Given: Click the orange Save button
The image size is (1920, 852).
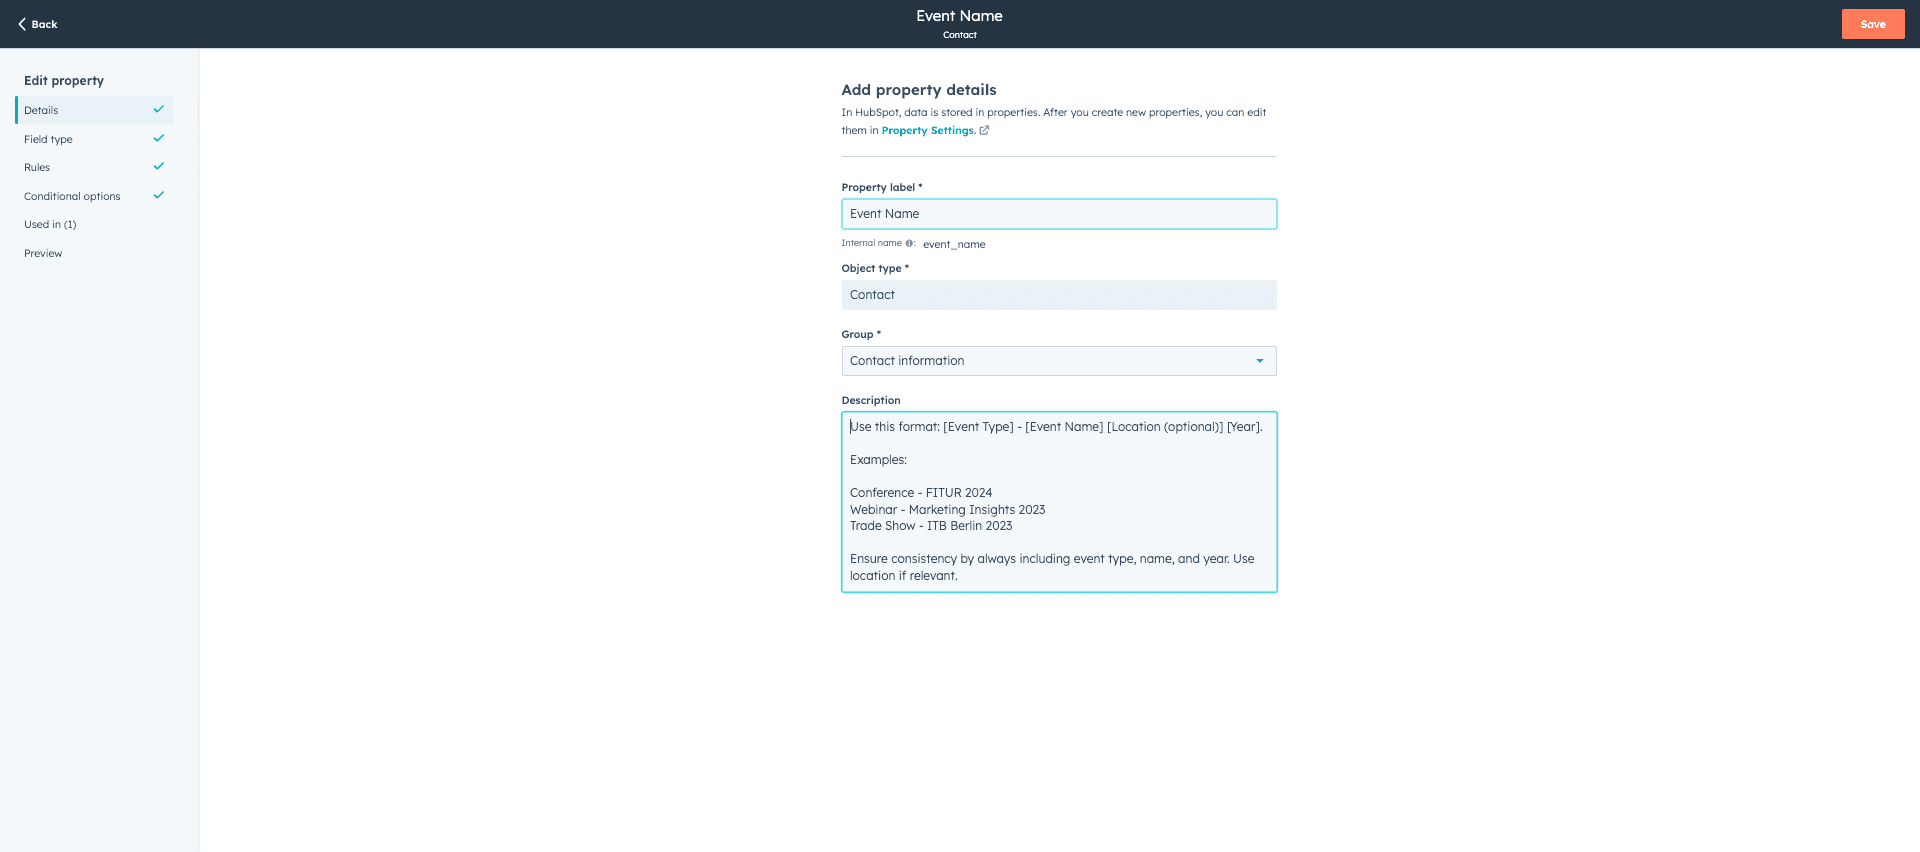Looking at the screenshot, I should pos(1873,24).
